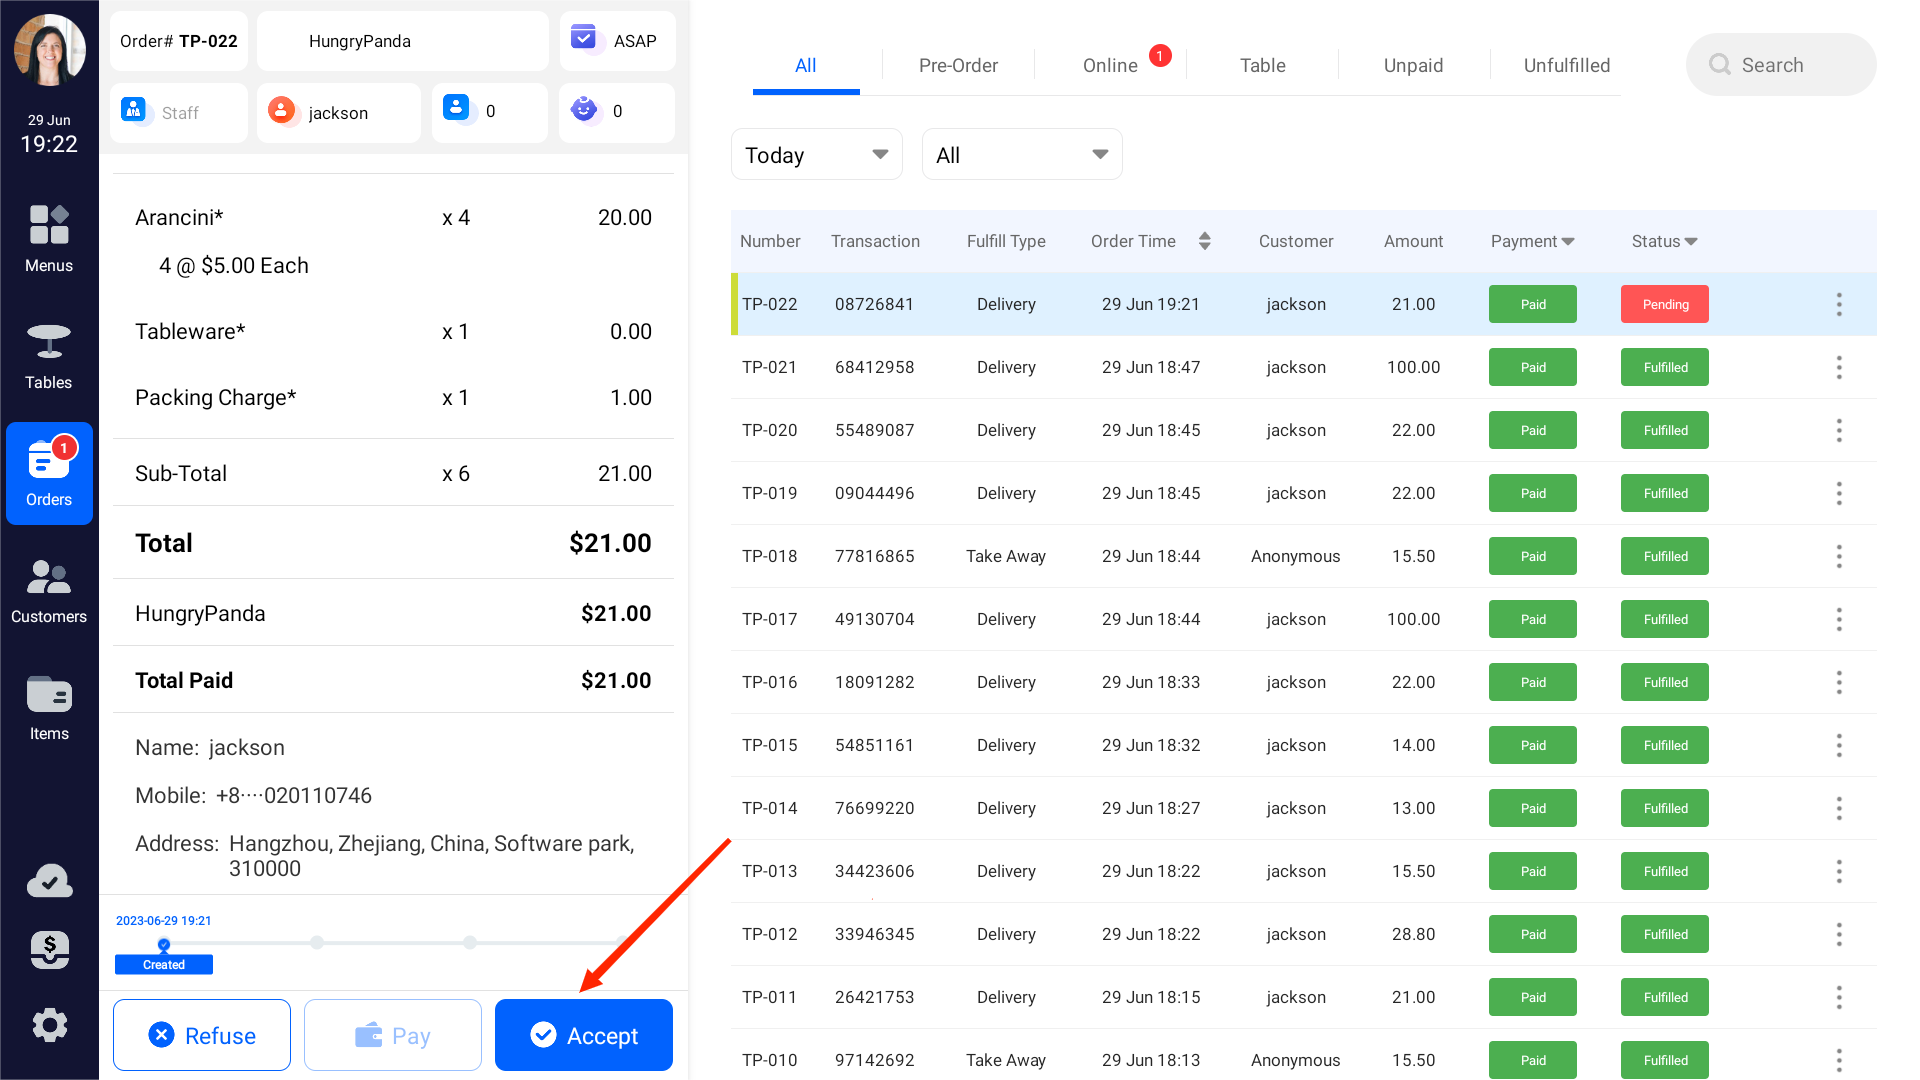Switch to the Table tab
This screenshot has width=1920, height=1080.
pyautogui.click(x=1262, y=65)
